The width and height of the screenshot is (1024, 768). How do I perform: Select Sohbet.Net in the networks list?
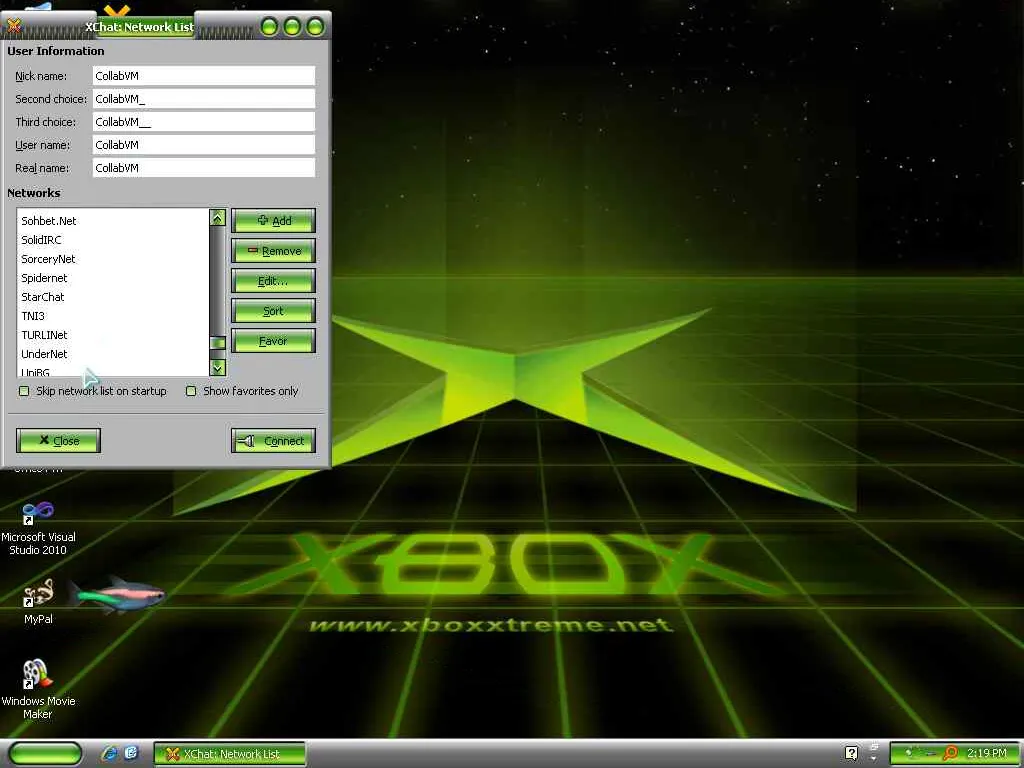pos(112,221)
